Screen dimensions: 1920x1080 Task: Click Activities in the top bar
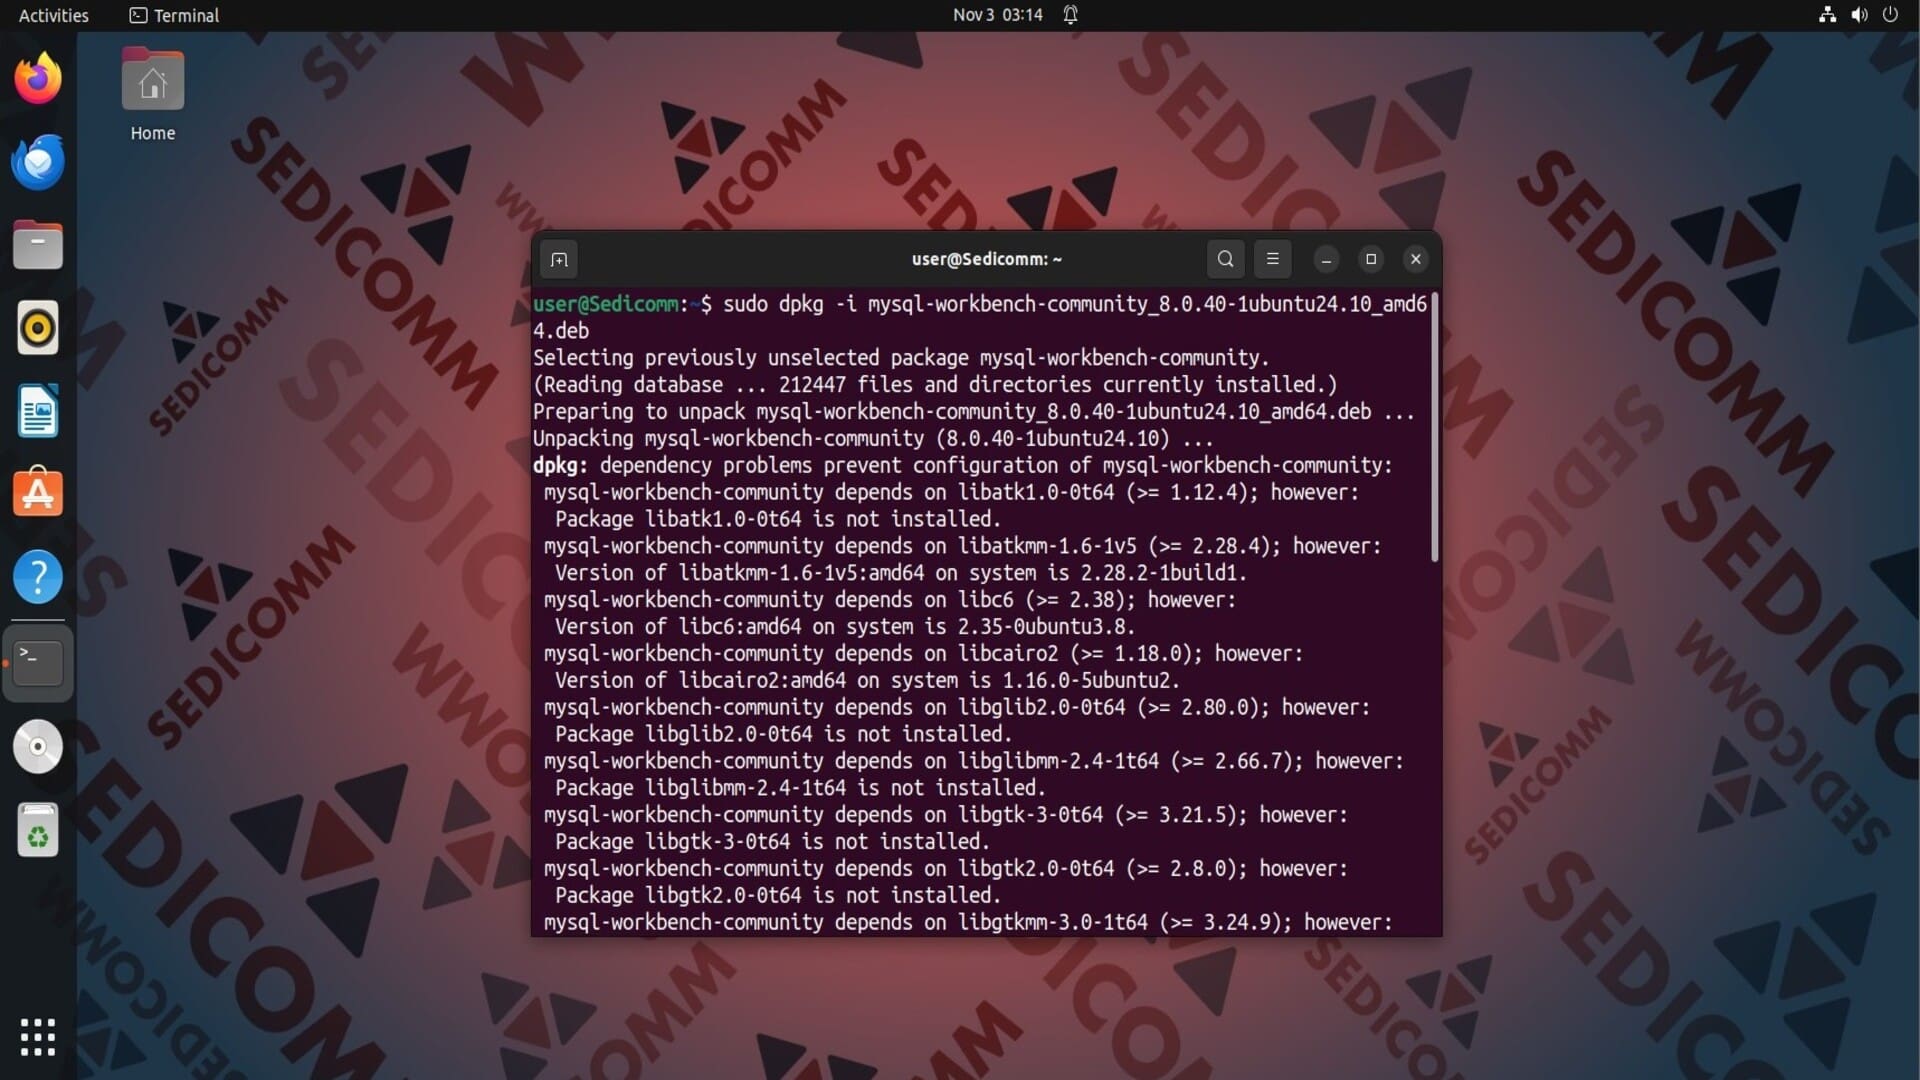point(54,15)
